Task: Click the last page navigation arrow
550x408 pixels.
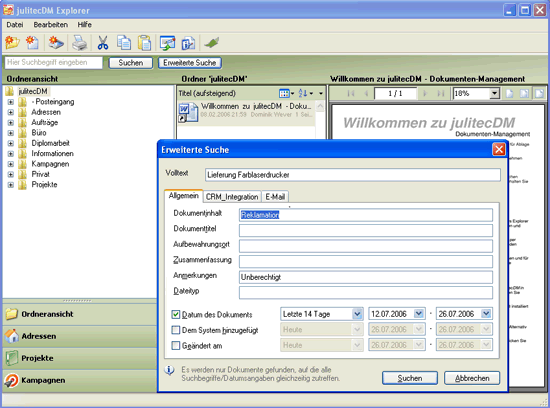Action: 441,93
